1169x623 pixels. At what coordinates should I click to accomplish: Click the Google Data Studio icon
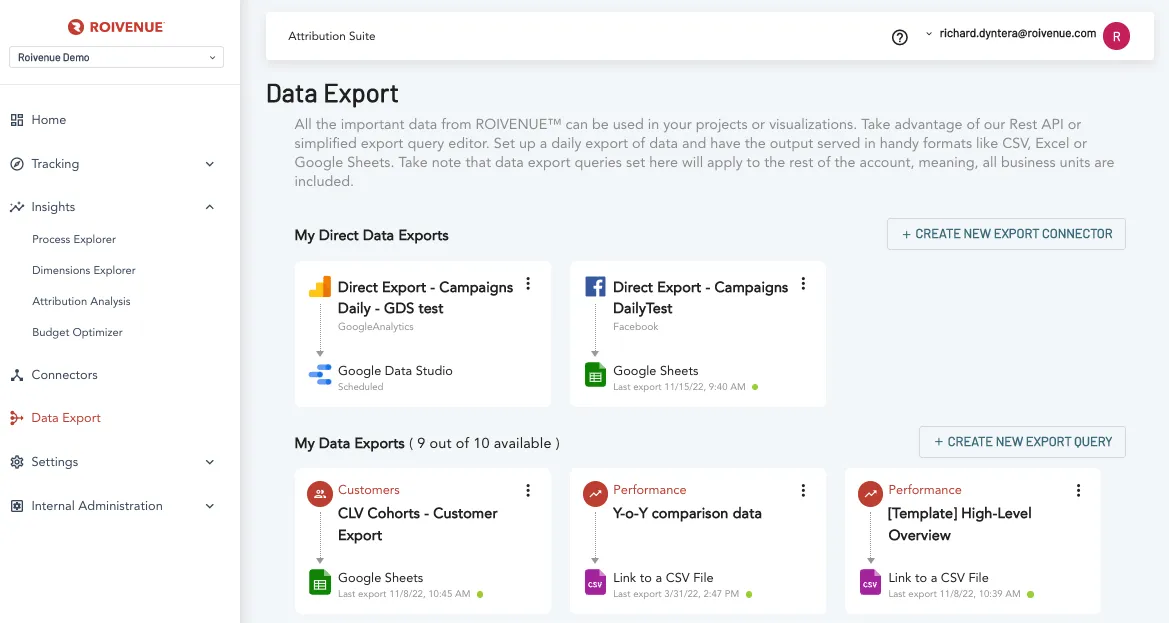pos(320,375)
